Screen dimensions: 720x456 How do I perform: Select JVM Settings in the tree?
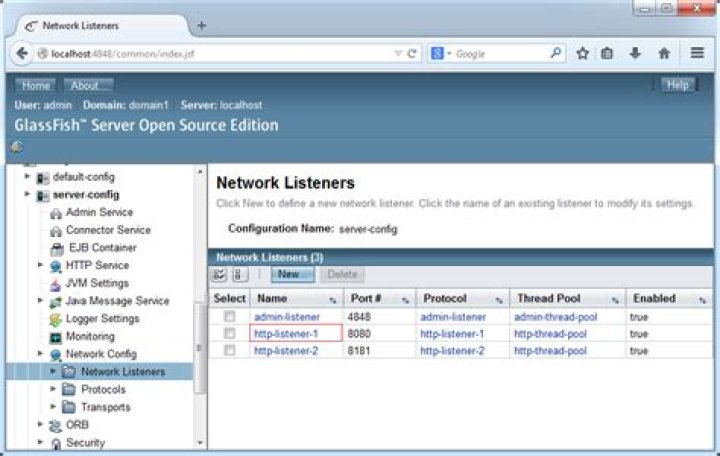(x=97, y=283)
